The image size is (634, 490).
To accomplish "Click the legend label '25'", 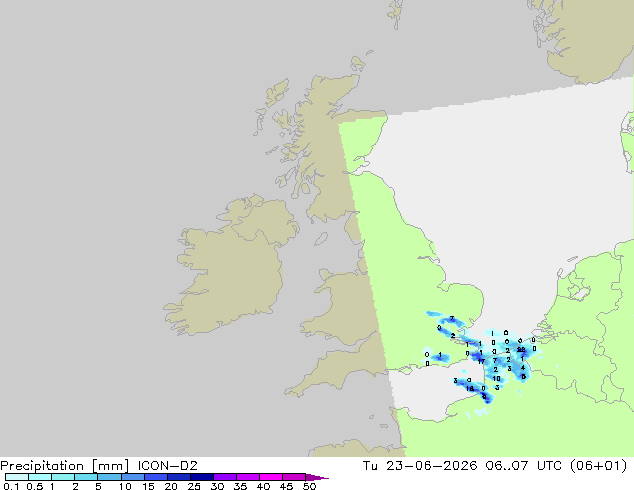I will [194, 486].
